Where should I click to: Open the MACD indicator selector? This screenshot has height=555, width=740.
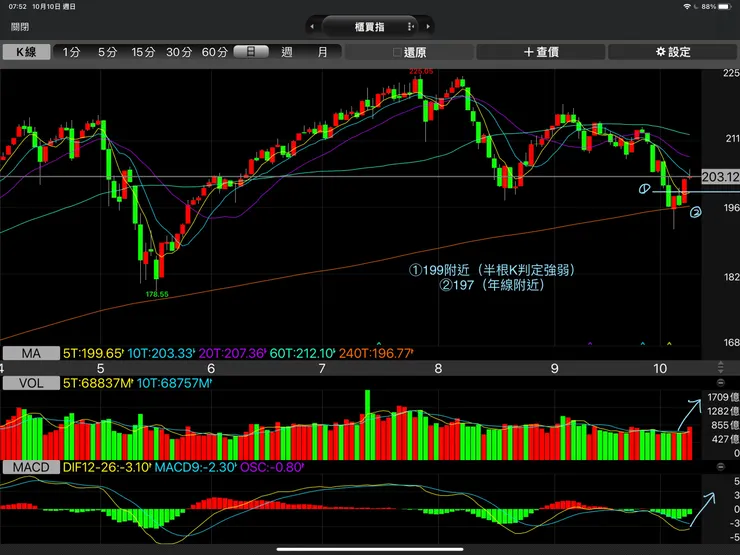[x=31, y=467]
